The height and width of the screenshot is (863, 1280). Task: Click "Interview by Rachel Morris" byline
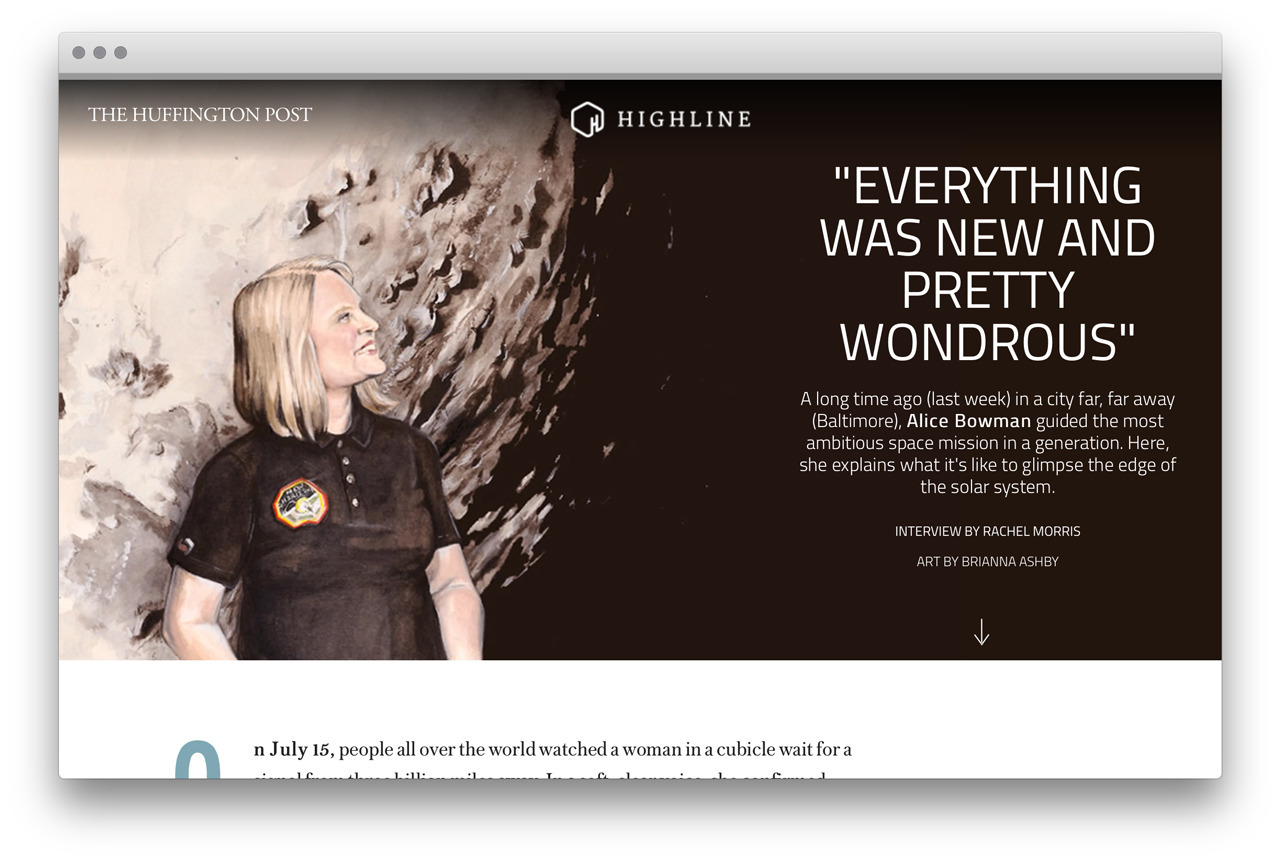[988, 531]
